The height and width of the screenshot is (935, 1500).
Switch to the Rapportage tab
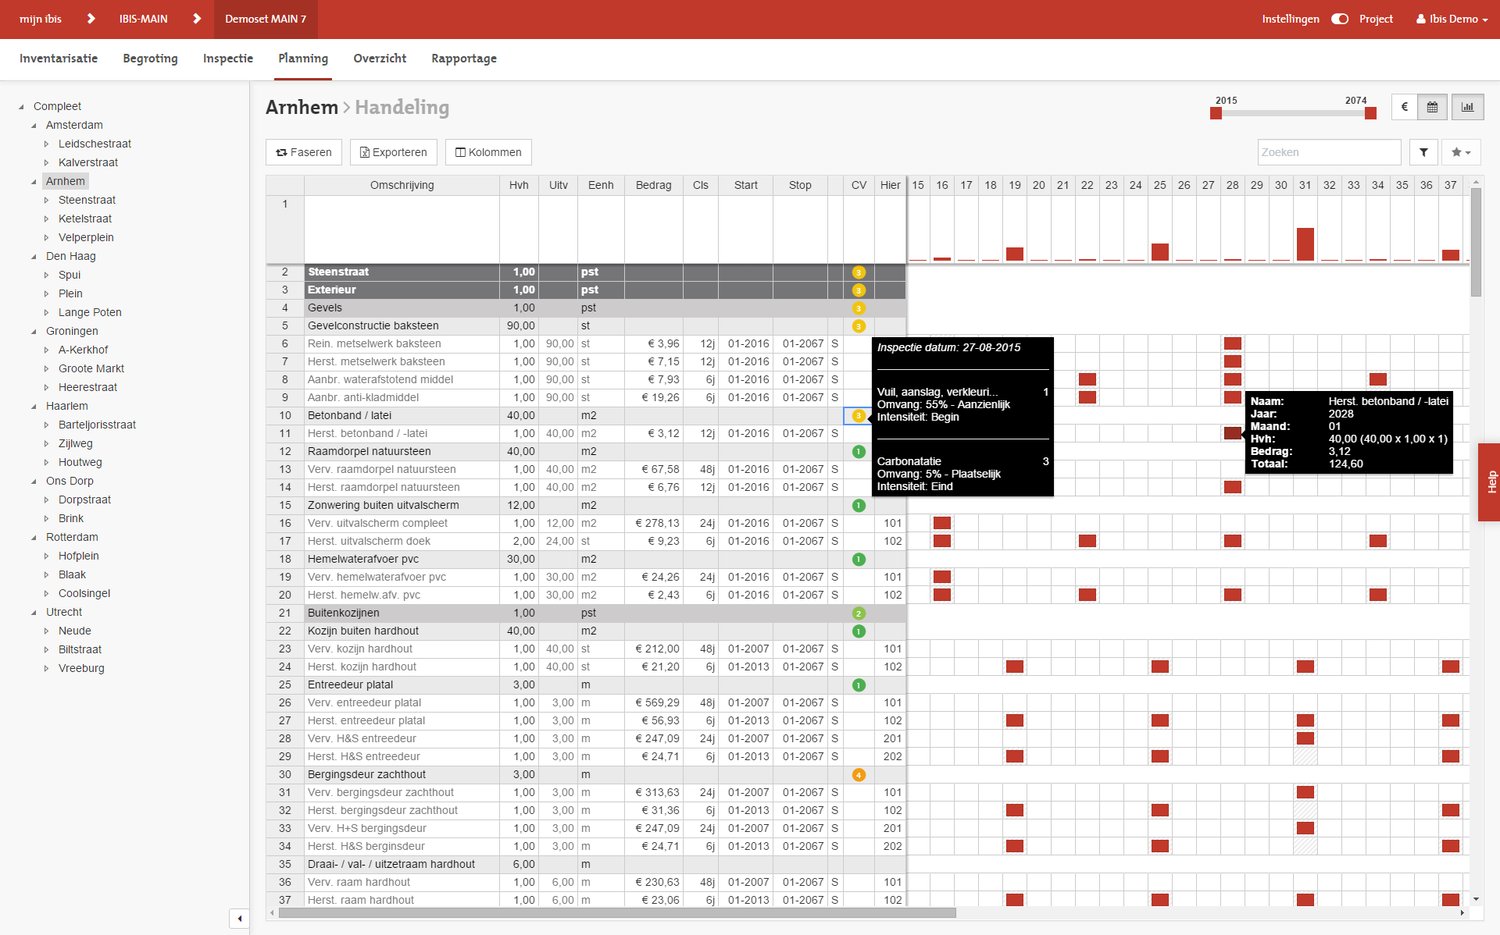pos(464,59)
